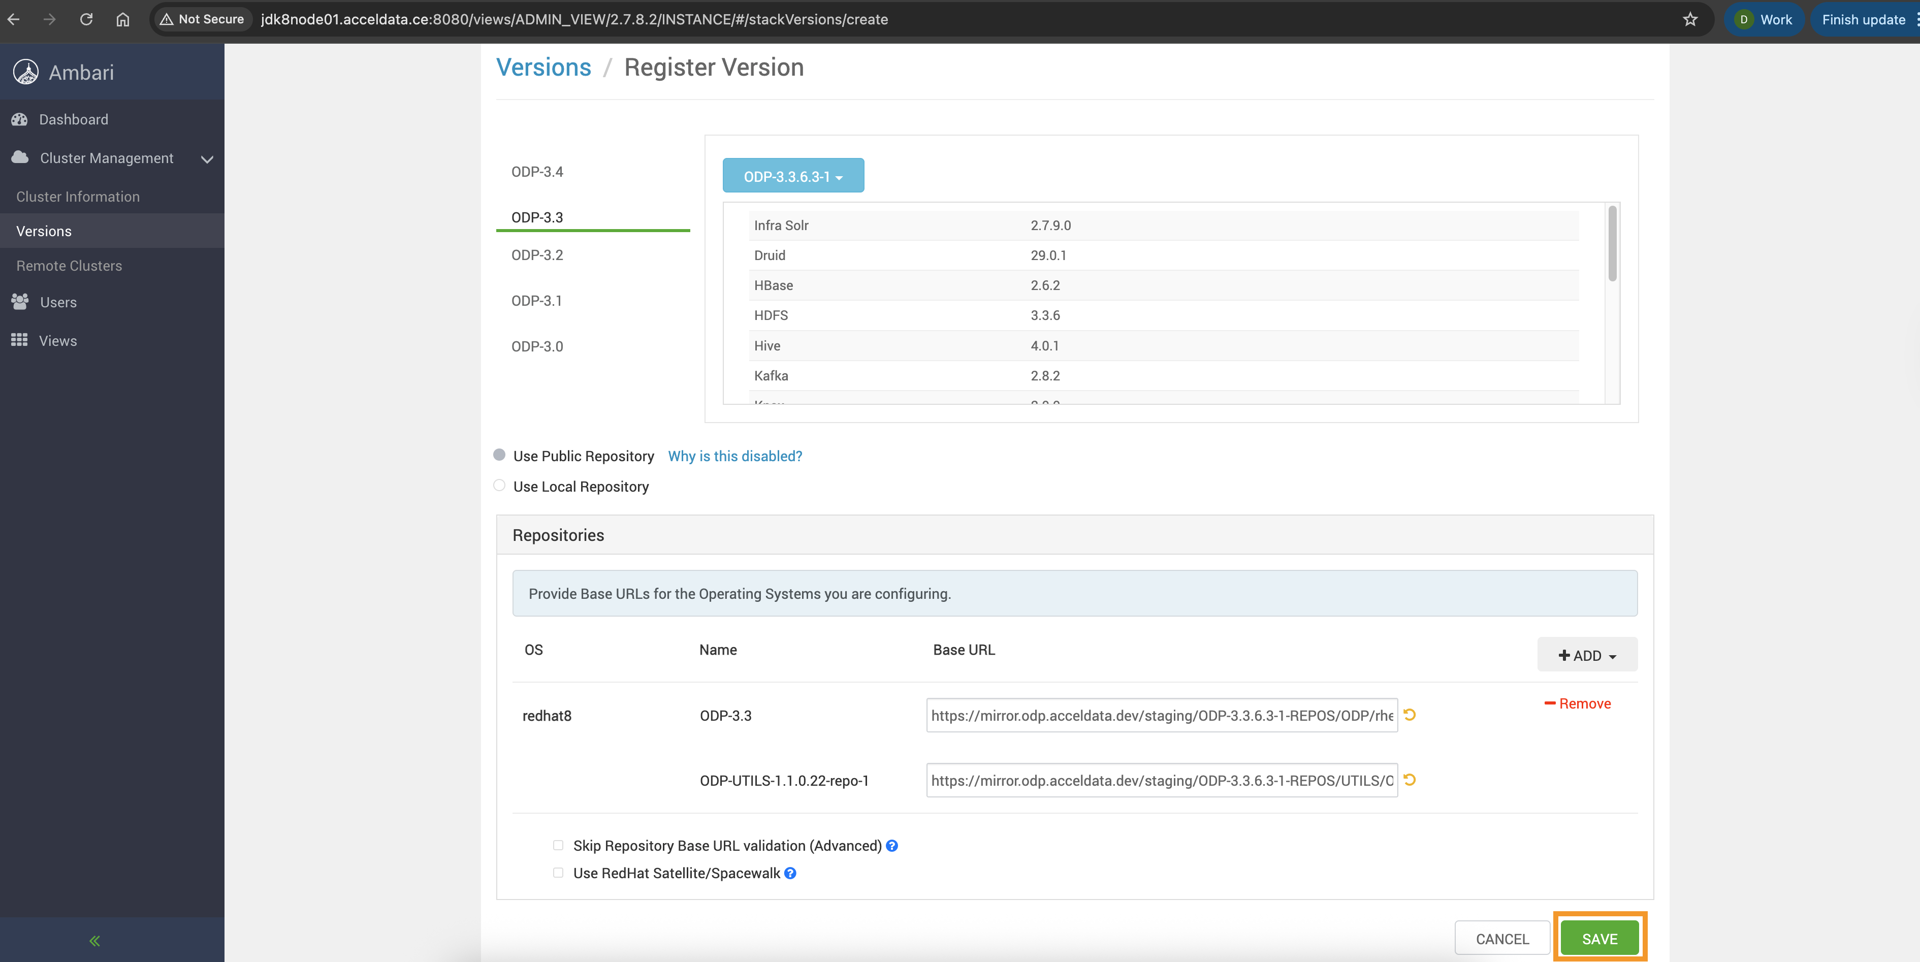1920x962 pixels.
Task: Switch to the ODP-3.4 stack tab
Action: (537, 172)
